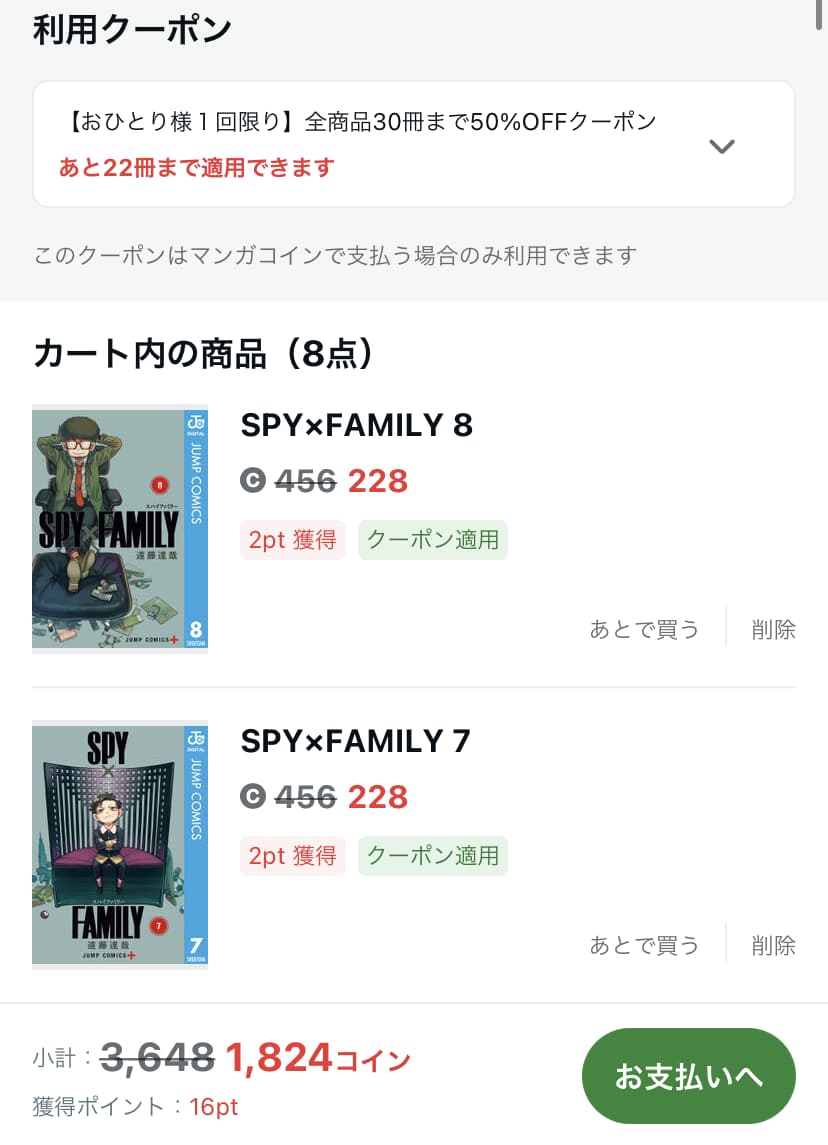Tap the クーポン適用 badge on volume 7
The height and width of the screenshot is (1145, 828).
(432, 856)
